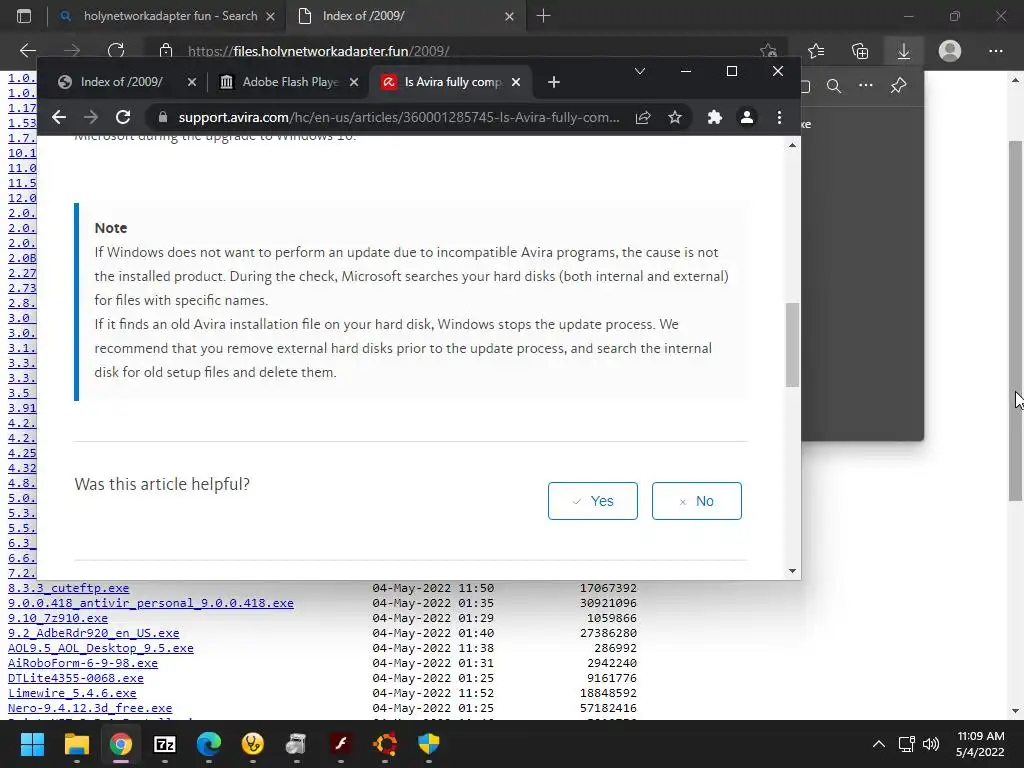Viewport: 1024px width, 768px height.
Task: Reload the Avira support page in Chrome
Action: click(123, 117)
